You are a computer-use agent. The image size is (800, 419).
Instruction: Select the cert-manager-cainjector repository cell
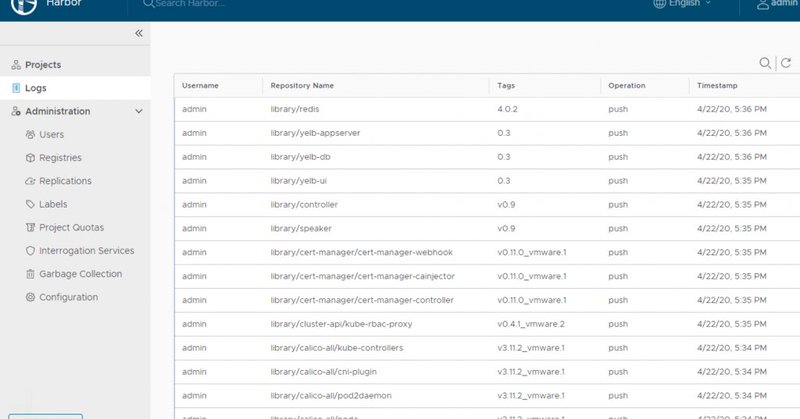[x=363, y=277]
